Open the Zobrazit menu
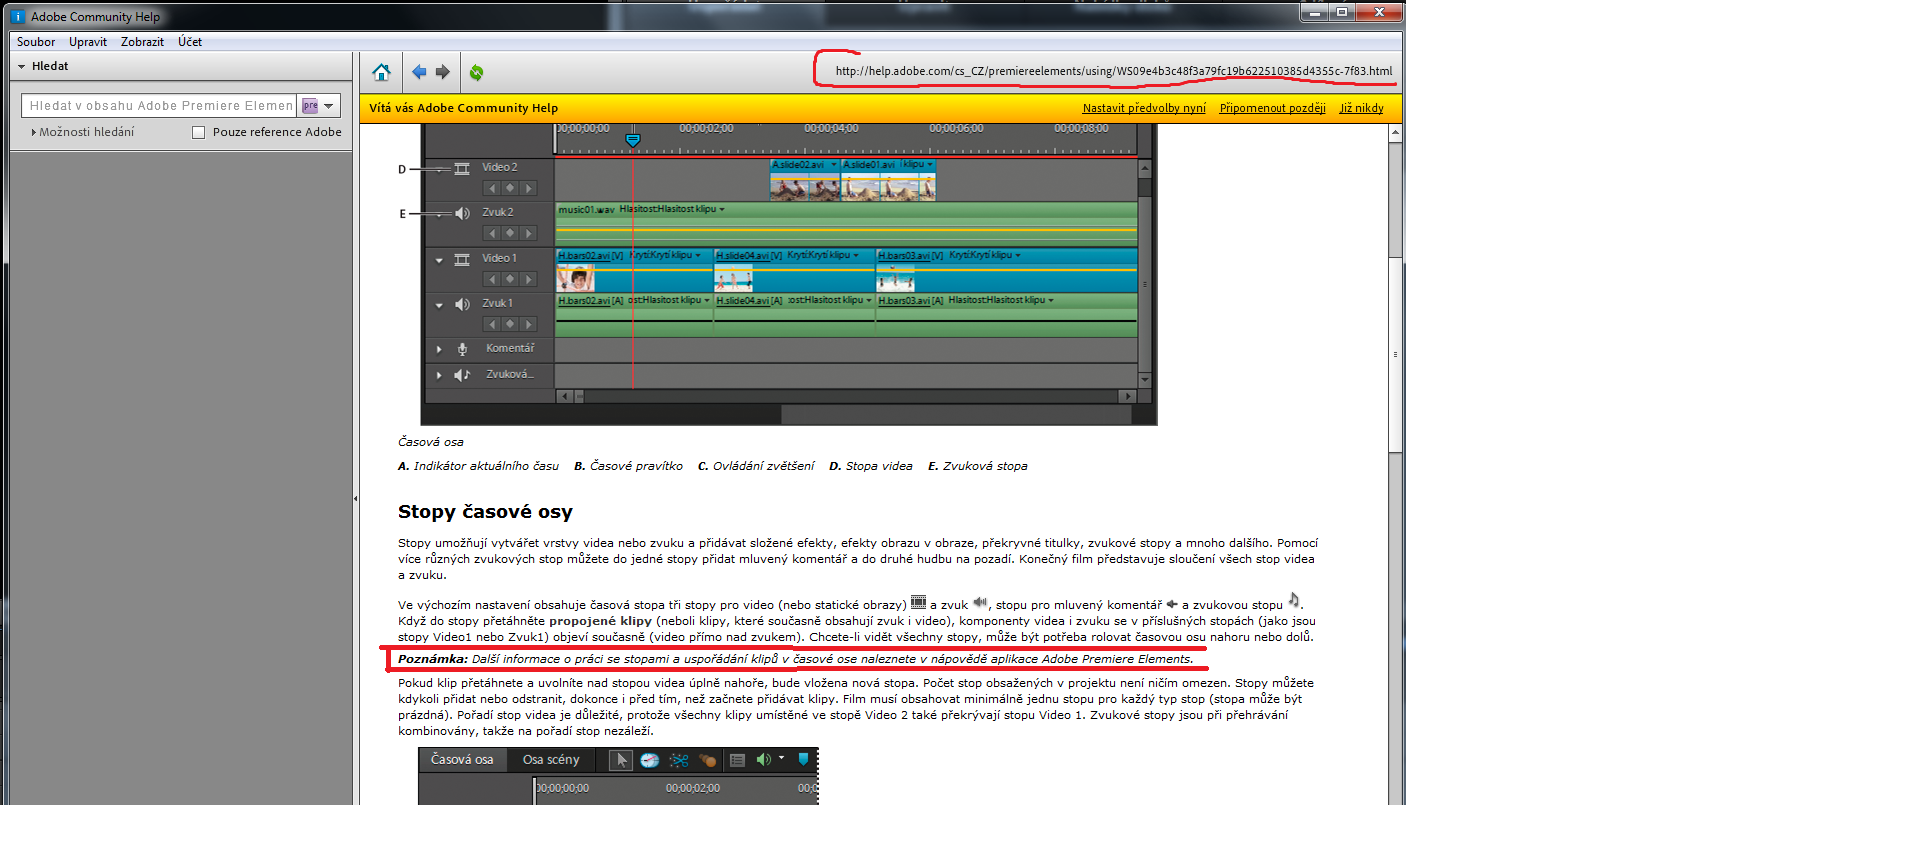 (x=142, y=42)
